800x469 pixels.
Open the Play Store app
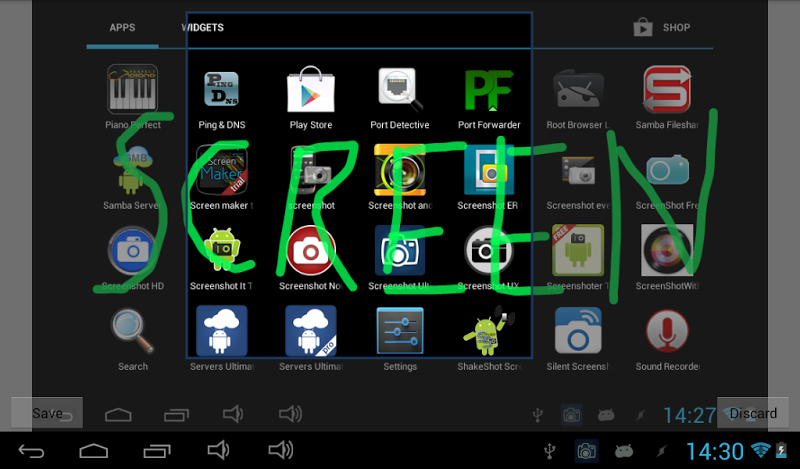click(x=311, y=89)
